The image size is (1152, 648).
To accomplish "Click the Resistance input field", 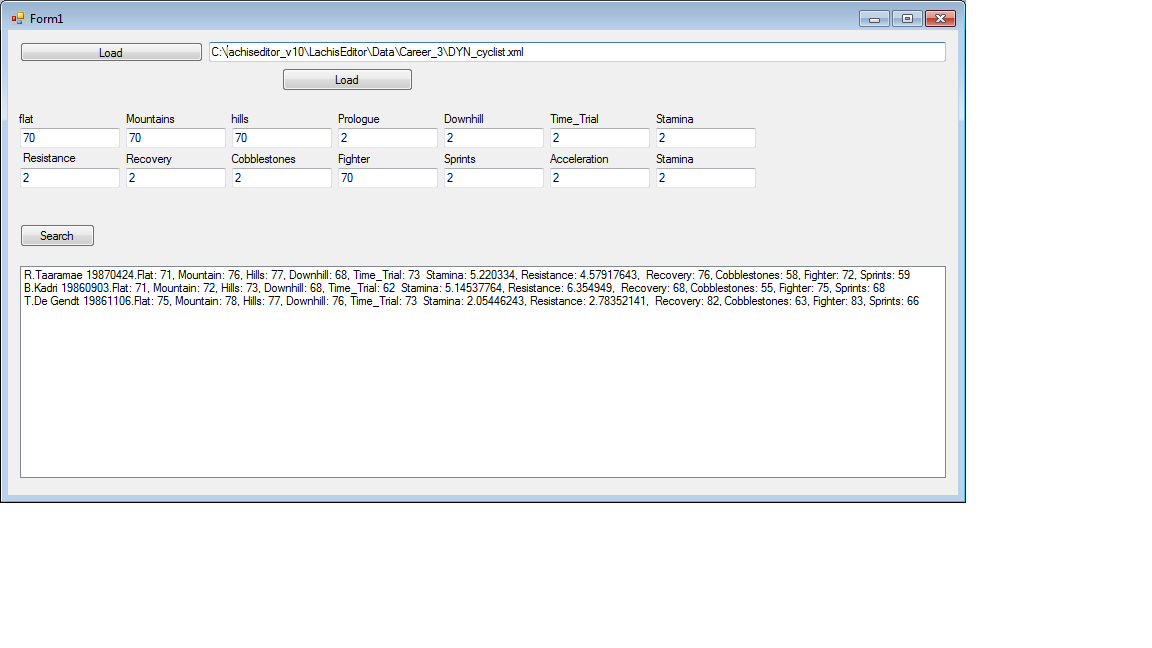I will [69, 178].
